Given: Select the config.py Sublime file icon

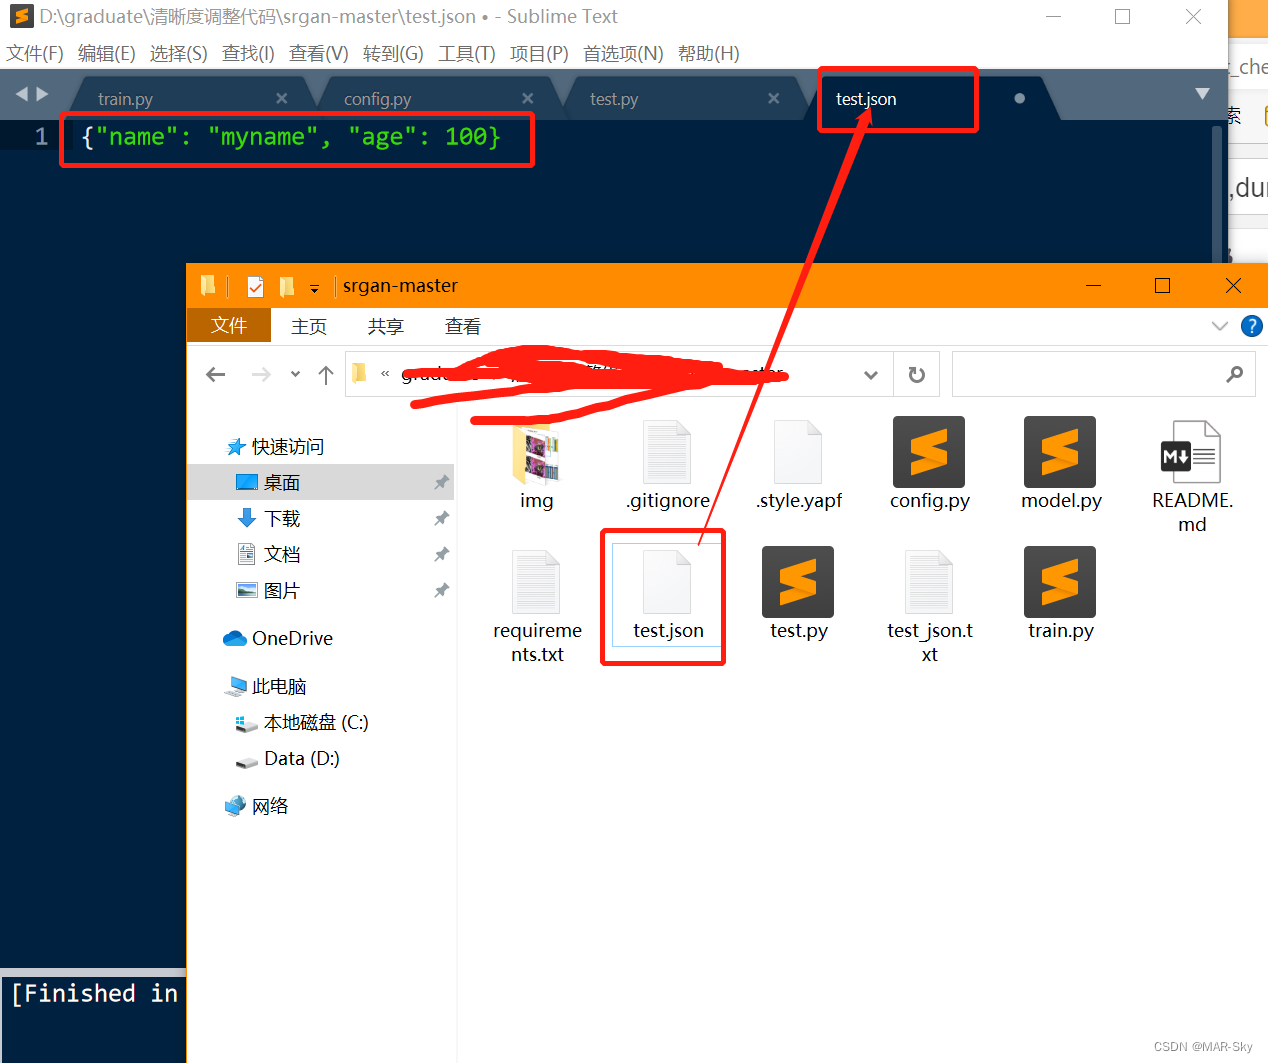Looking at the screenshot, I should (x=929, y=452).
